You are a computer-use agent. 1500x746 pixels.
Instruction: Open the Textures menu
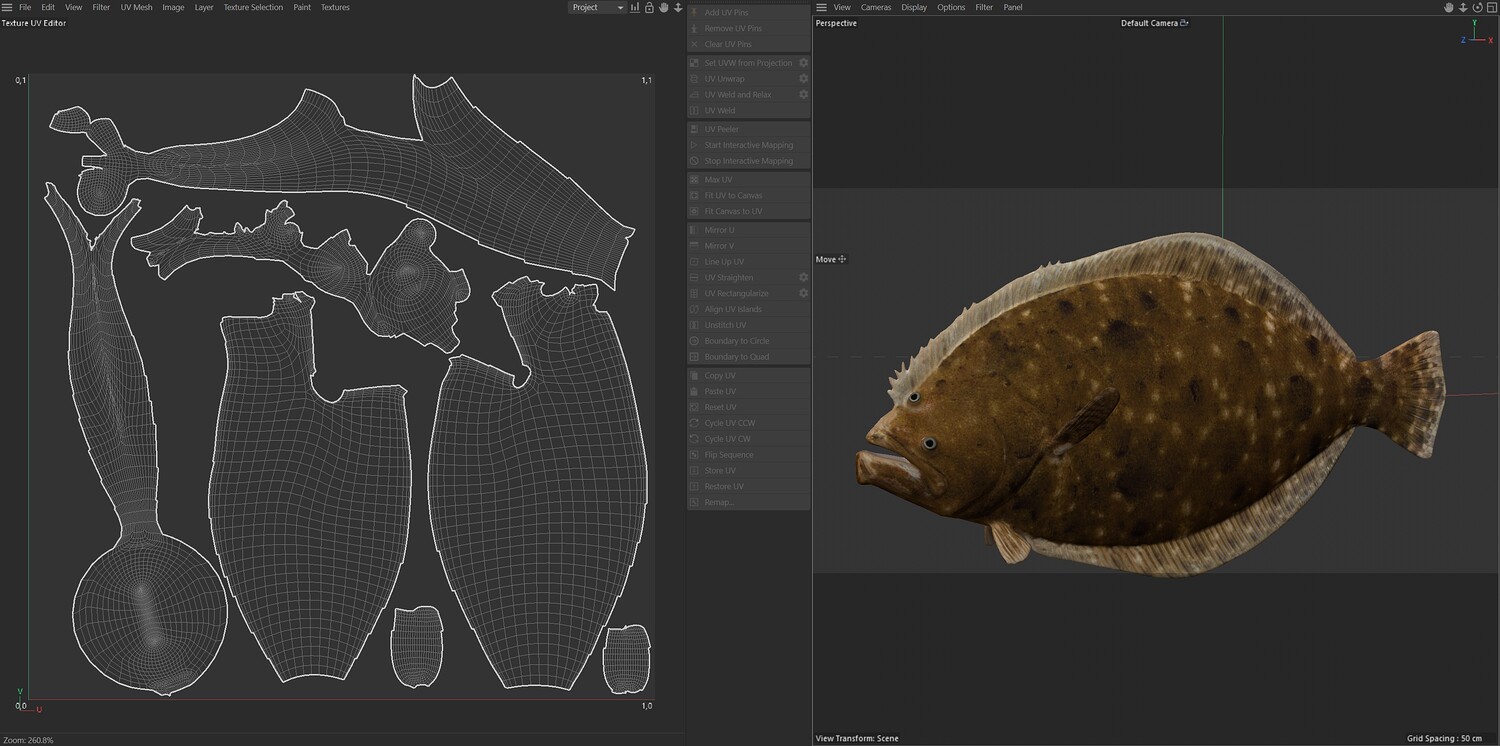pos(335,7)
